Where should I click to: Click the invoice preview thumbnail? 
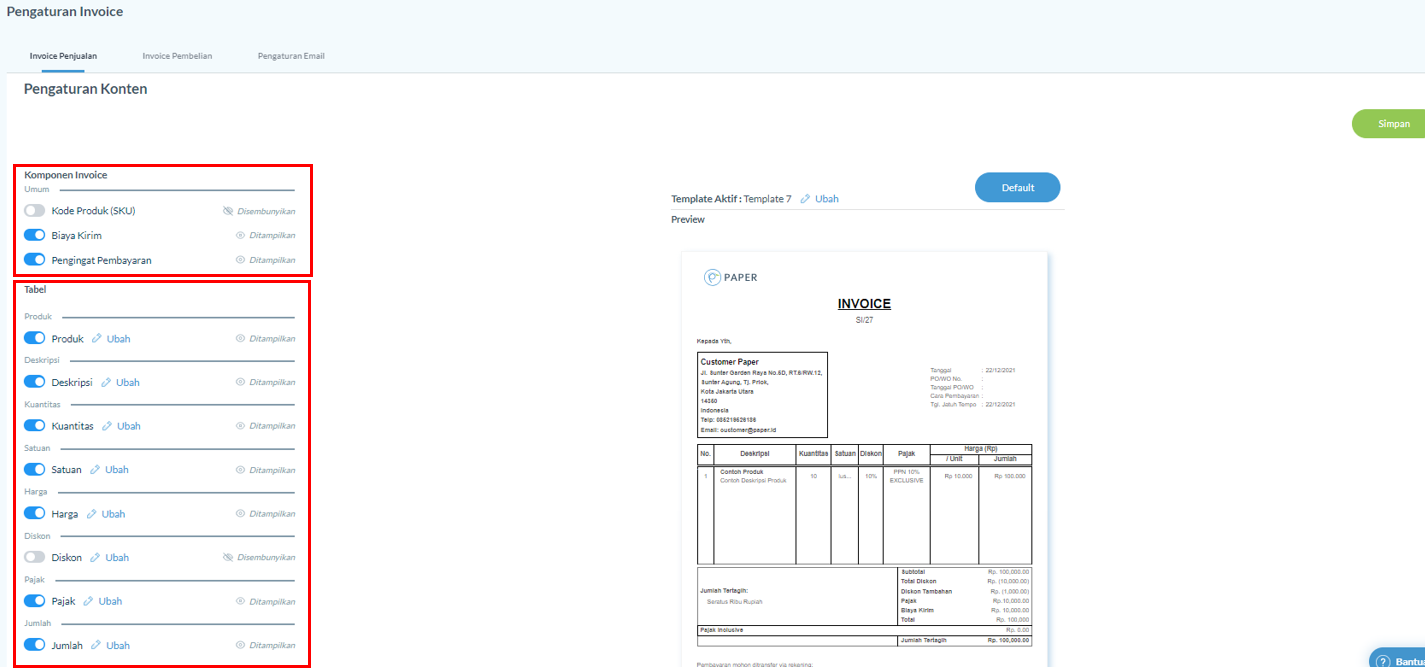pos(864,460)
